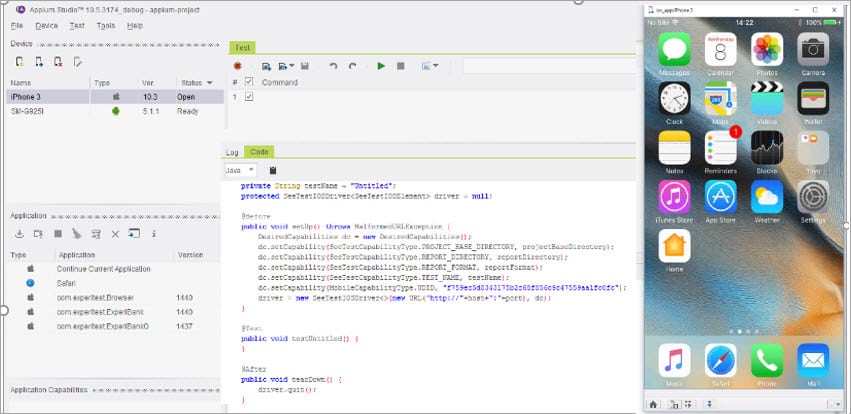Toggle the checkbox in the Command column header
The height and width of the screenshot is (414, 851).
249,82
